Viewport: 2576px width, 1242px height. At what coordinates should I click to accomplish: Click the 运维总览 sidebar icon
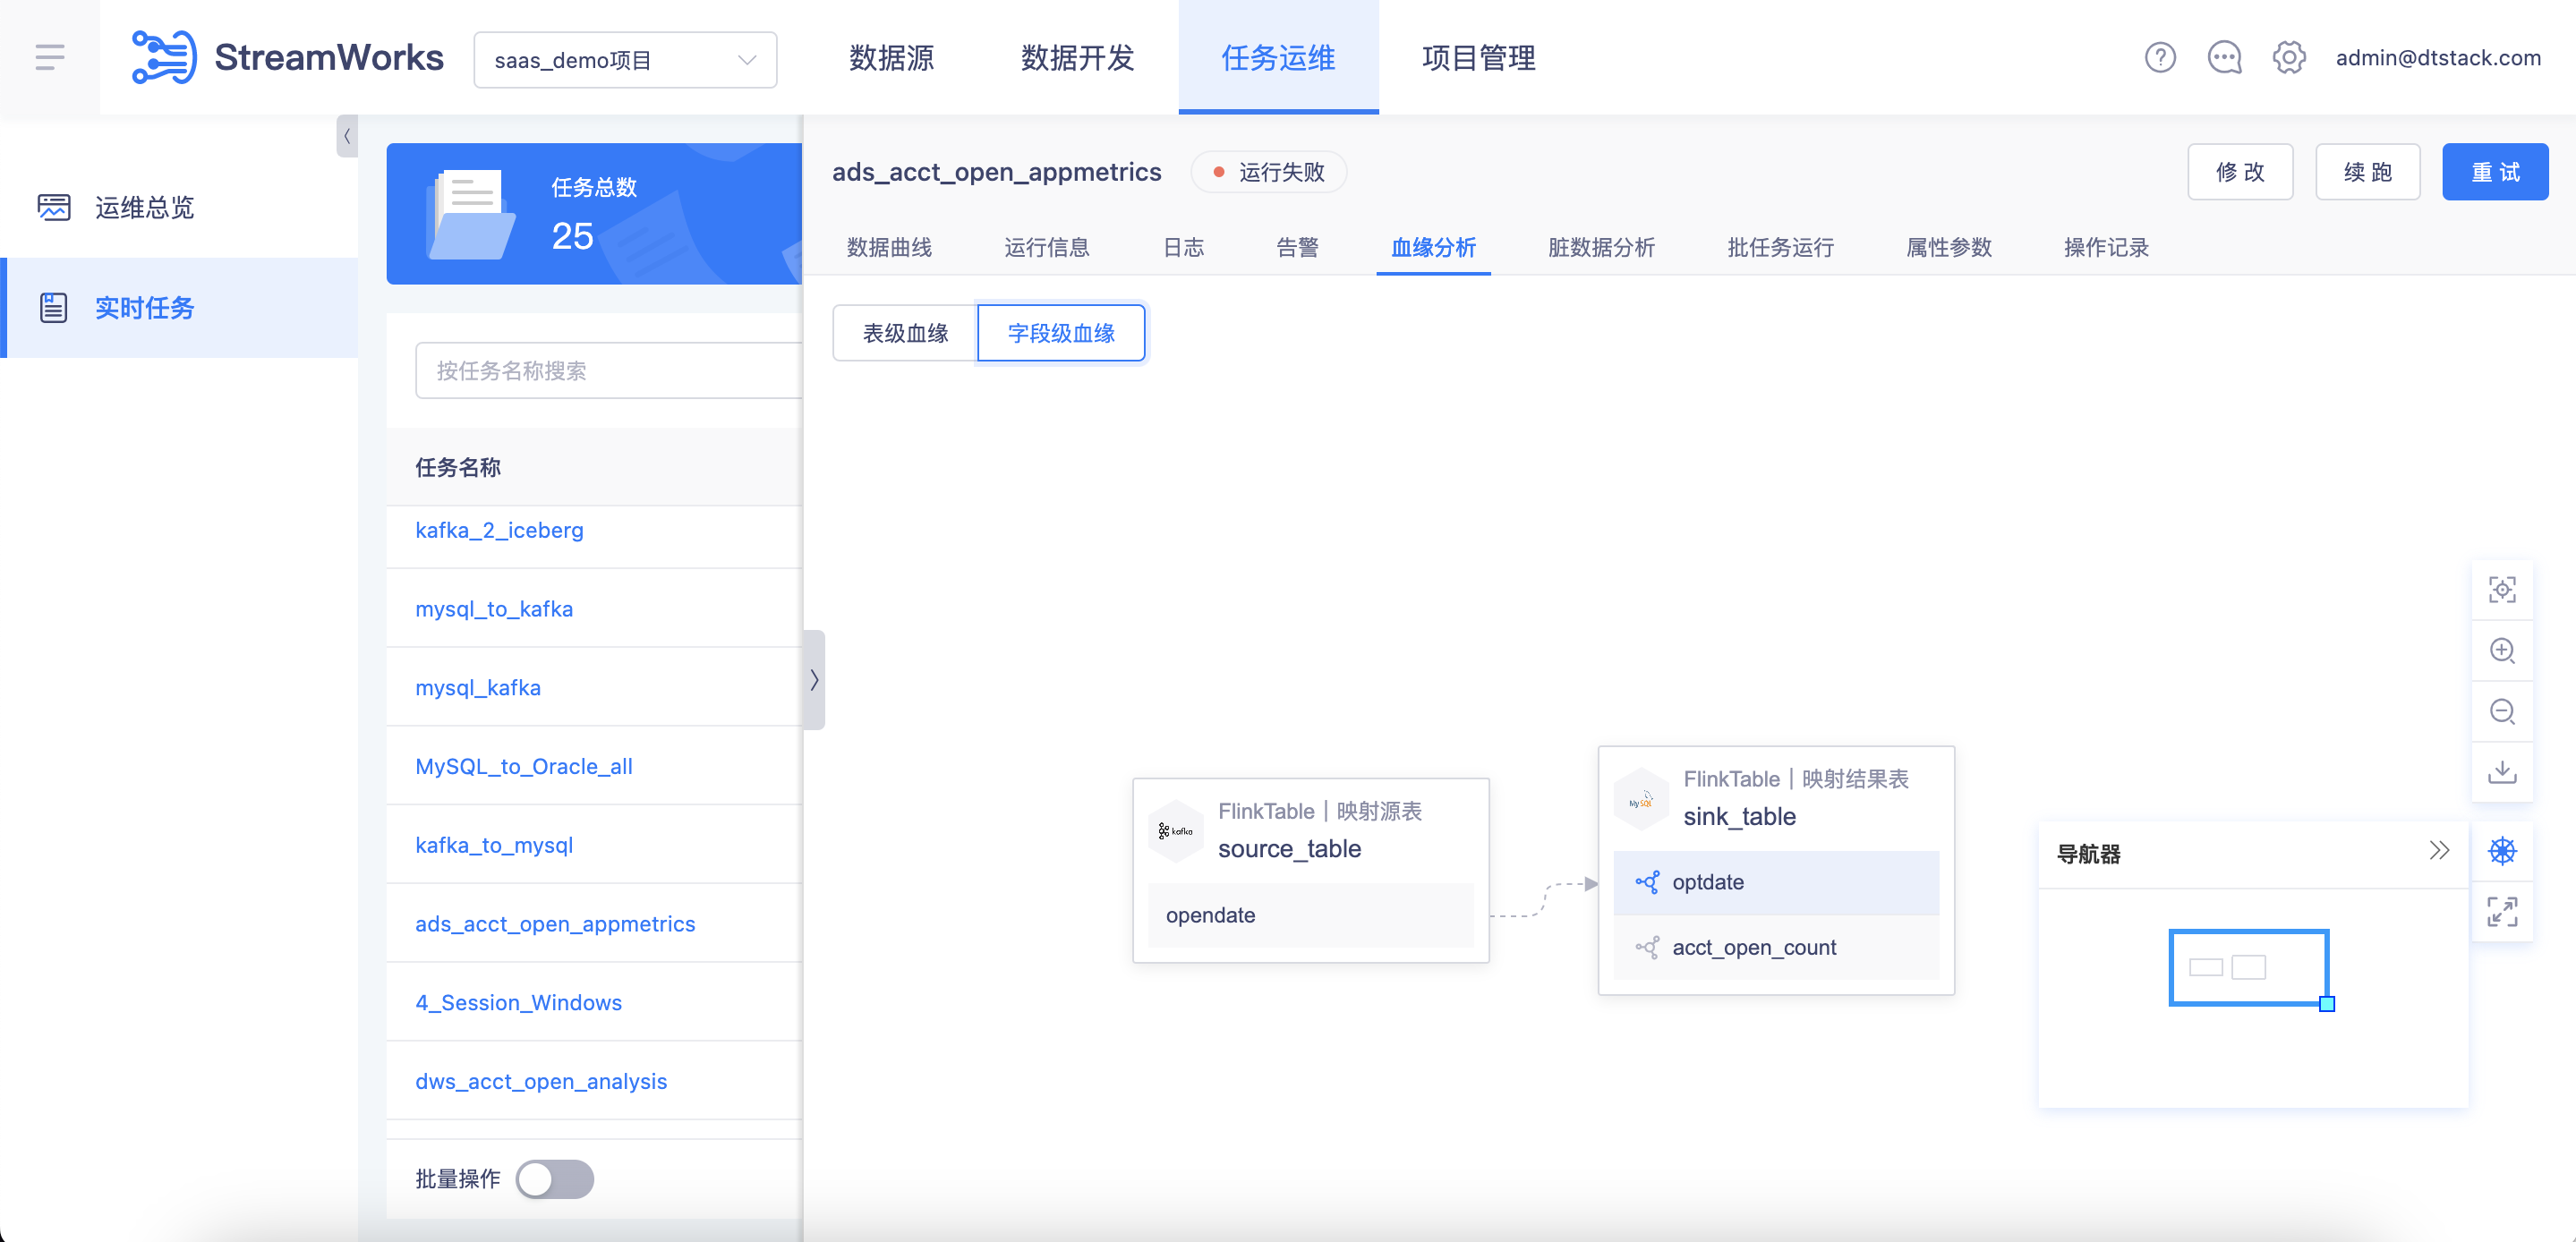click(x=54, y=207)
